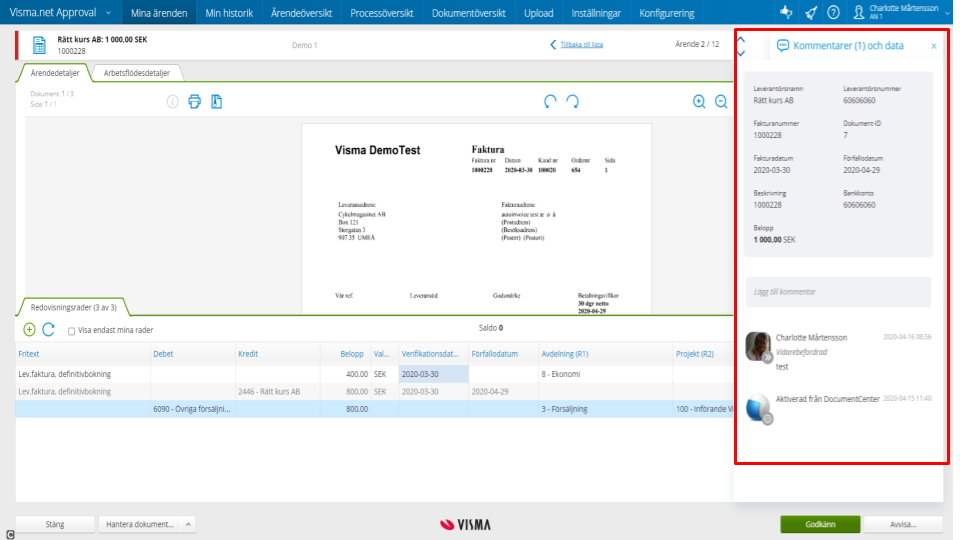Expand the Hantera dokument arrow
The width and height of the screenshot is (960, 540).
click(x=189, y=525)
